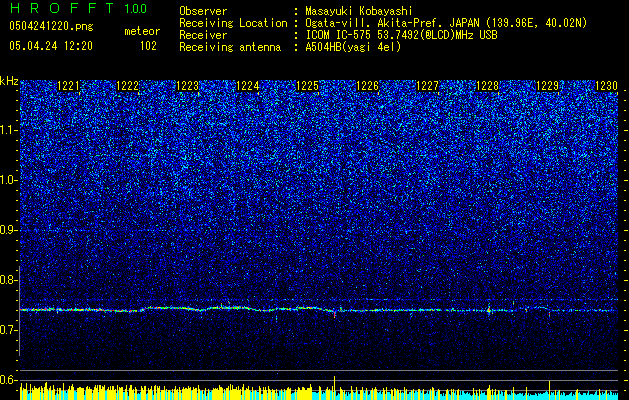
Task: Click the 0.9 kHz axis label
Action: point(9,230)
